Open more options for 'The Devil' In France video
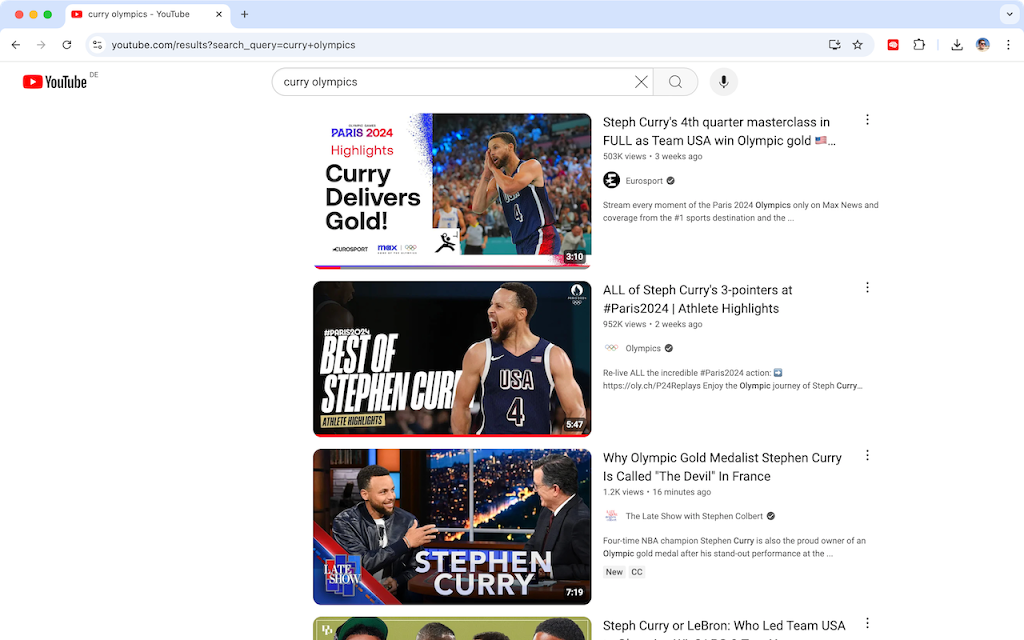The height and width of the screenshot is (640, 1024). [867, 455]
